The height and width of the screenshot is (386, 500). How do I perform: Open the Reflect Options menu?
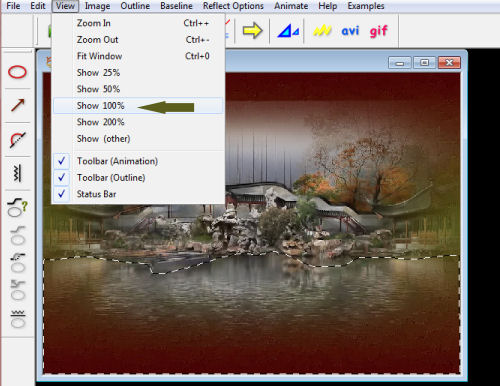tap(233, 6)
